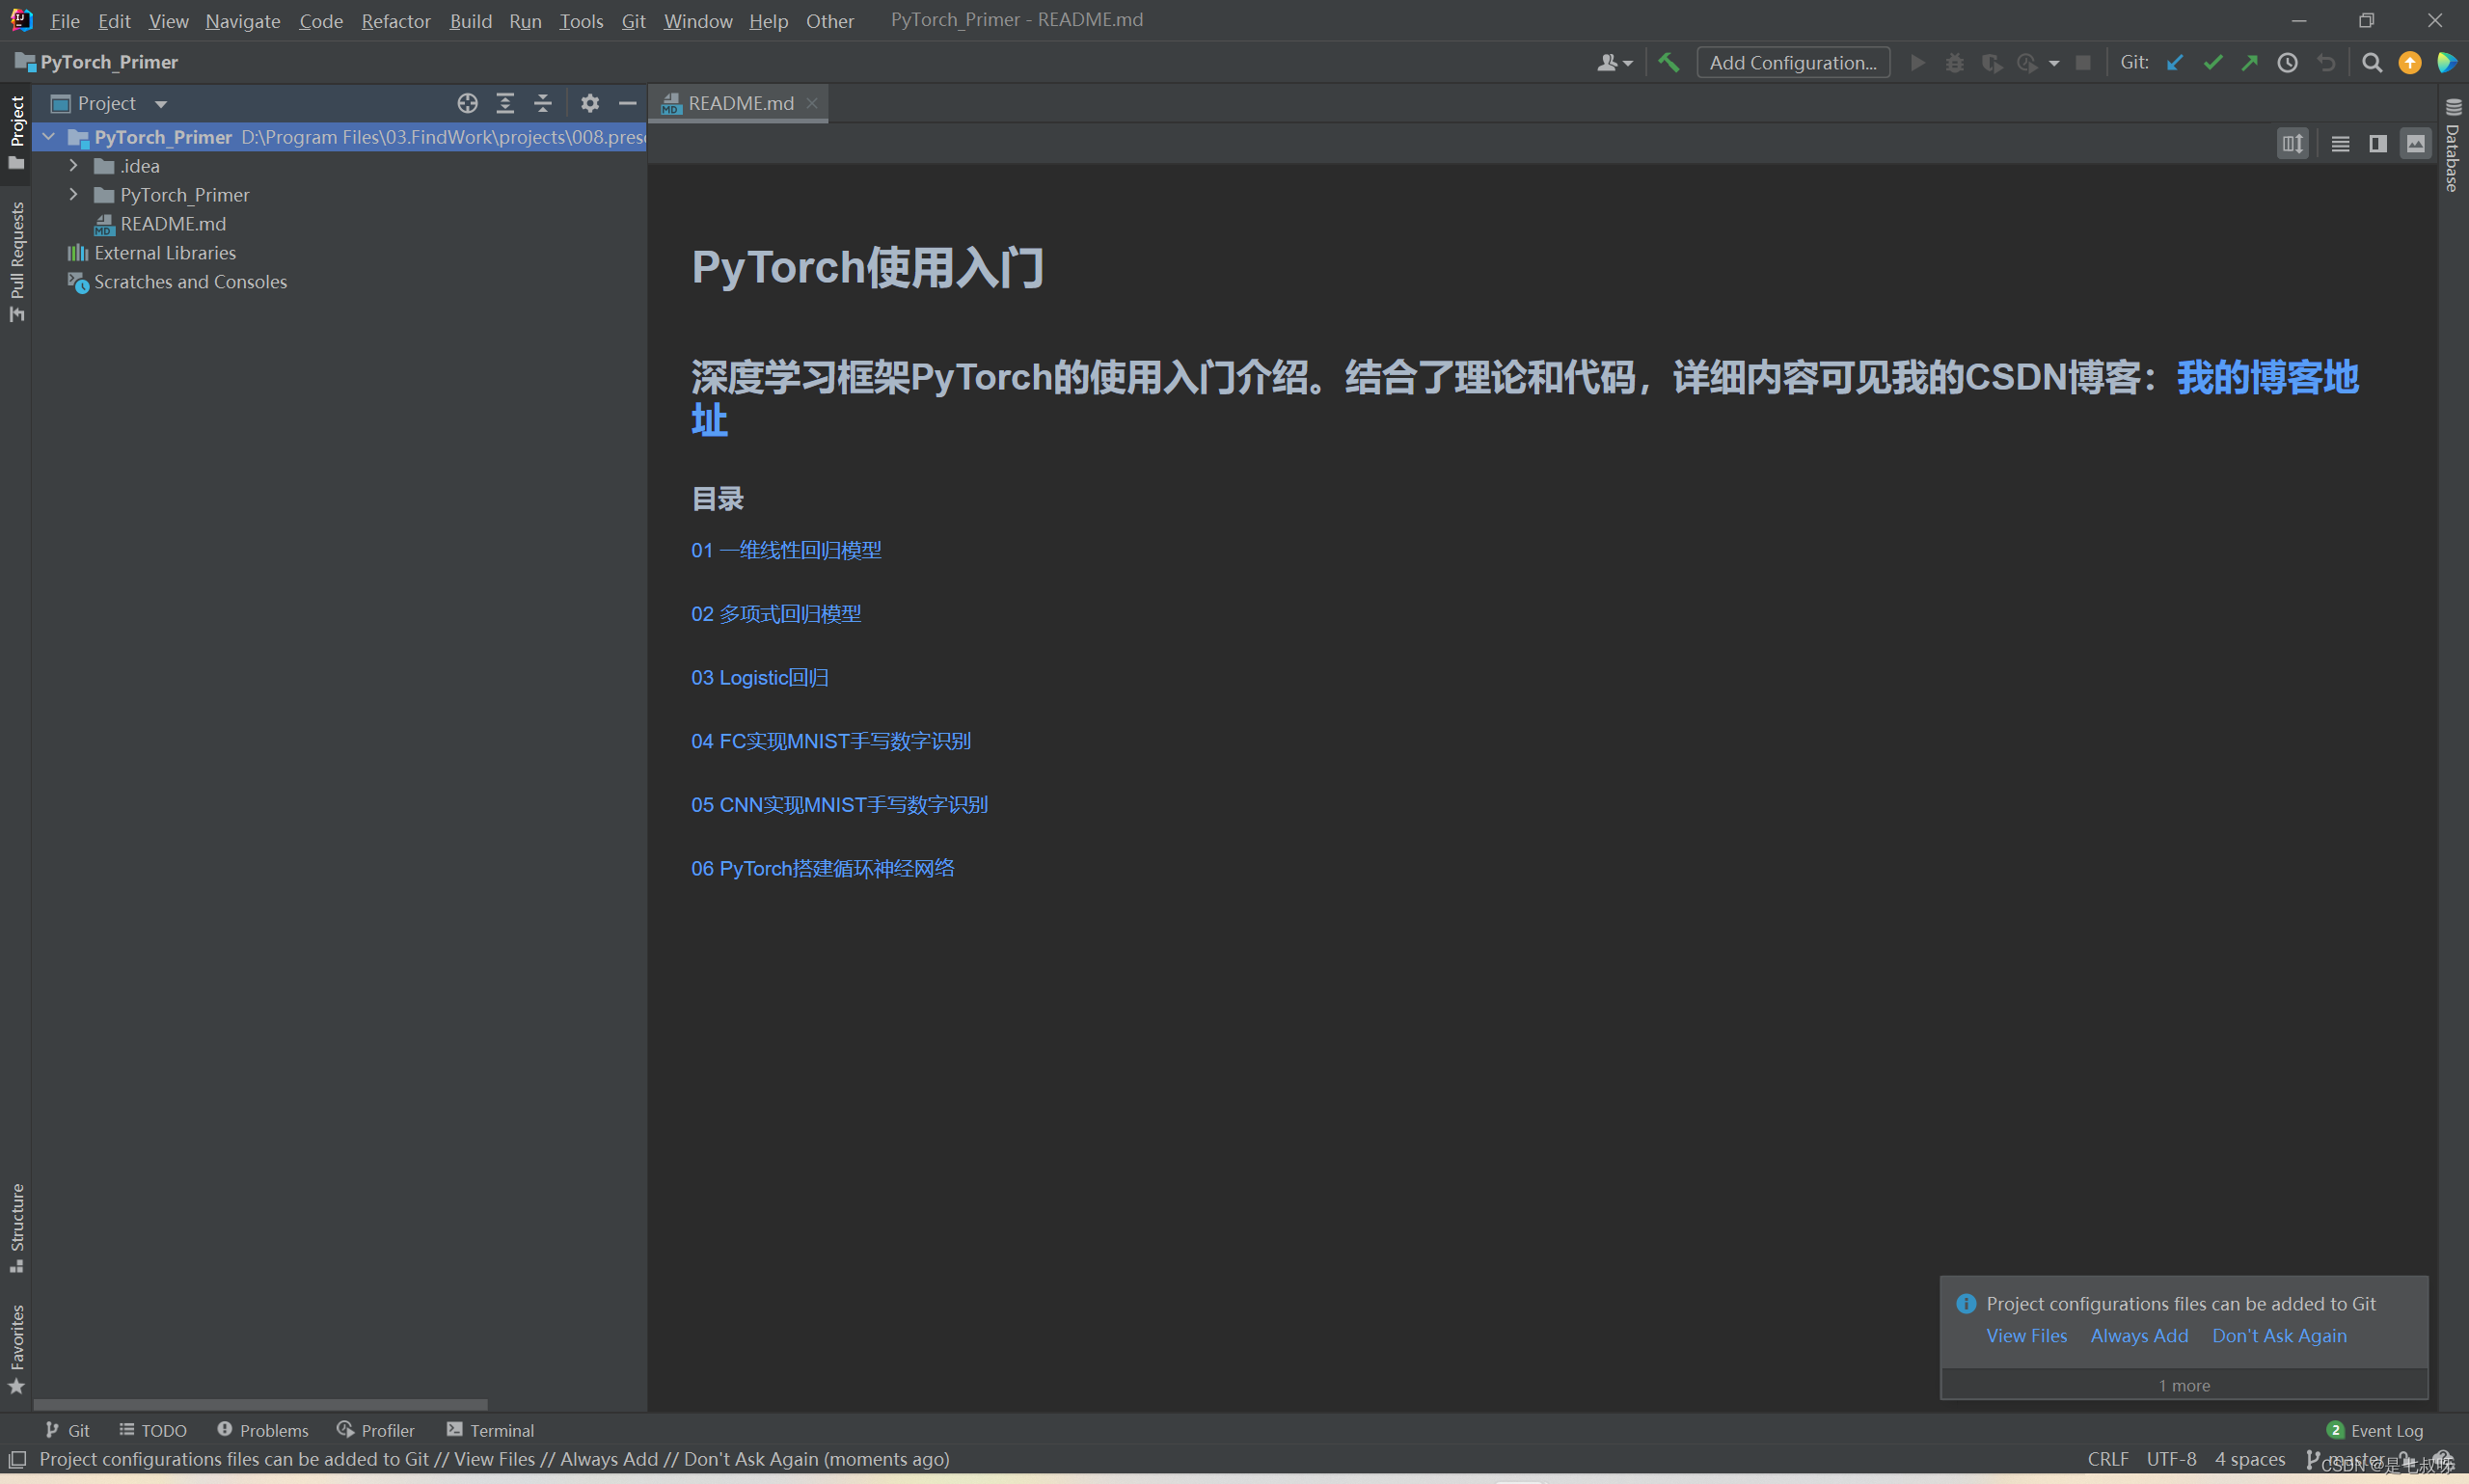The image size is (2469, 1484).
Task: Click Git Rollback undo icon
Action: coord(2325,62)
